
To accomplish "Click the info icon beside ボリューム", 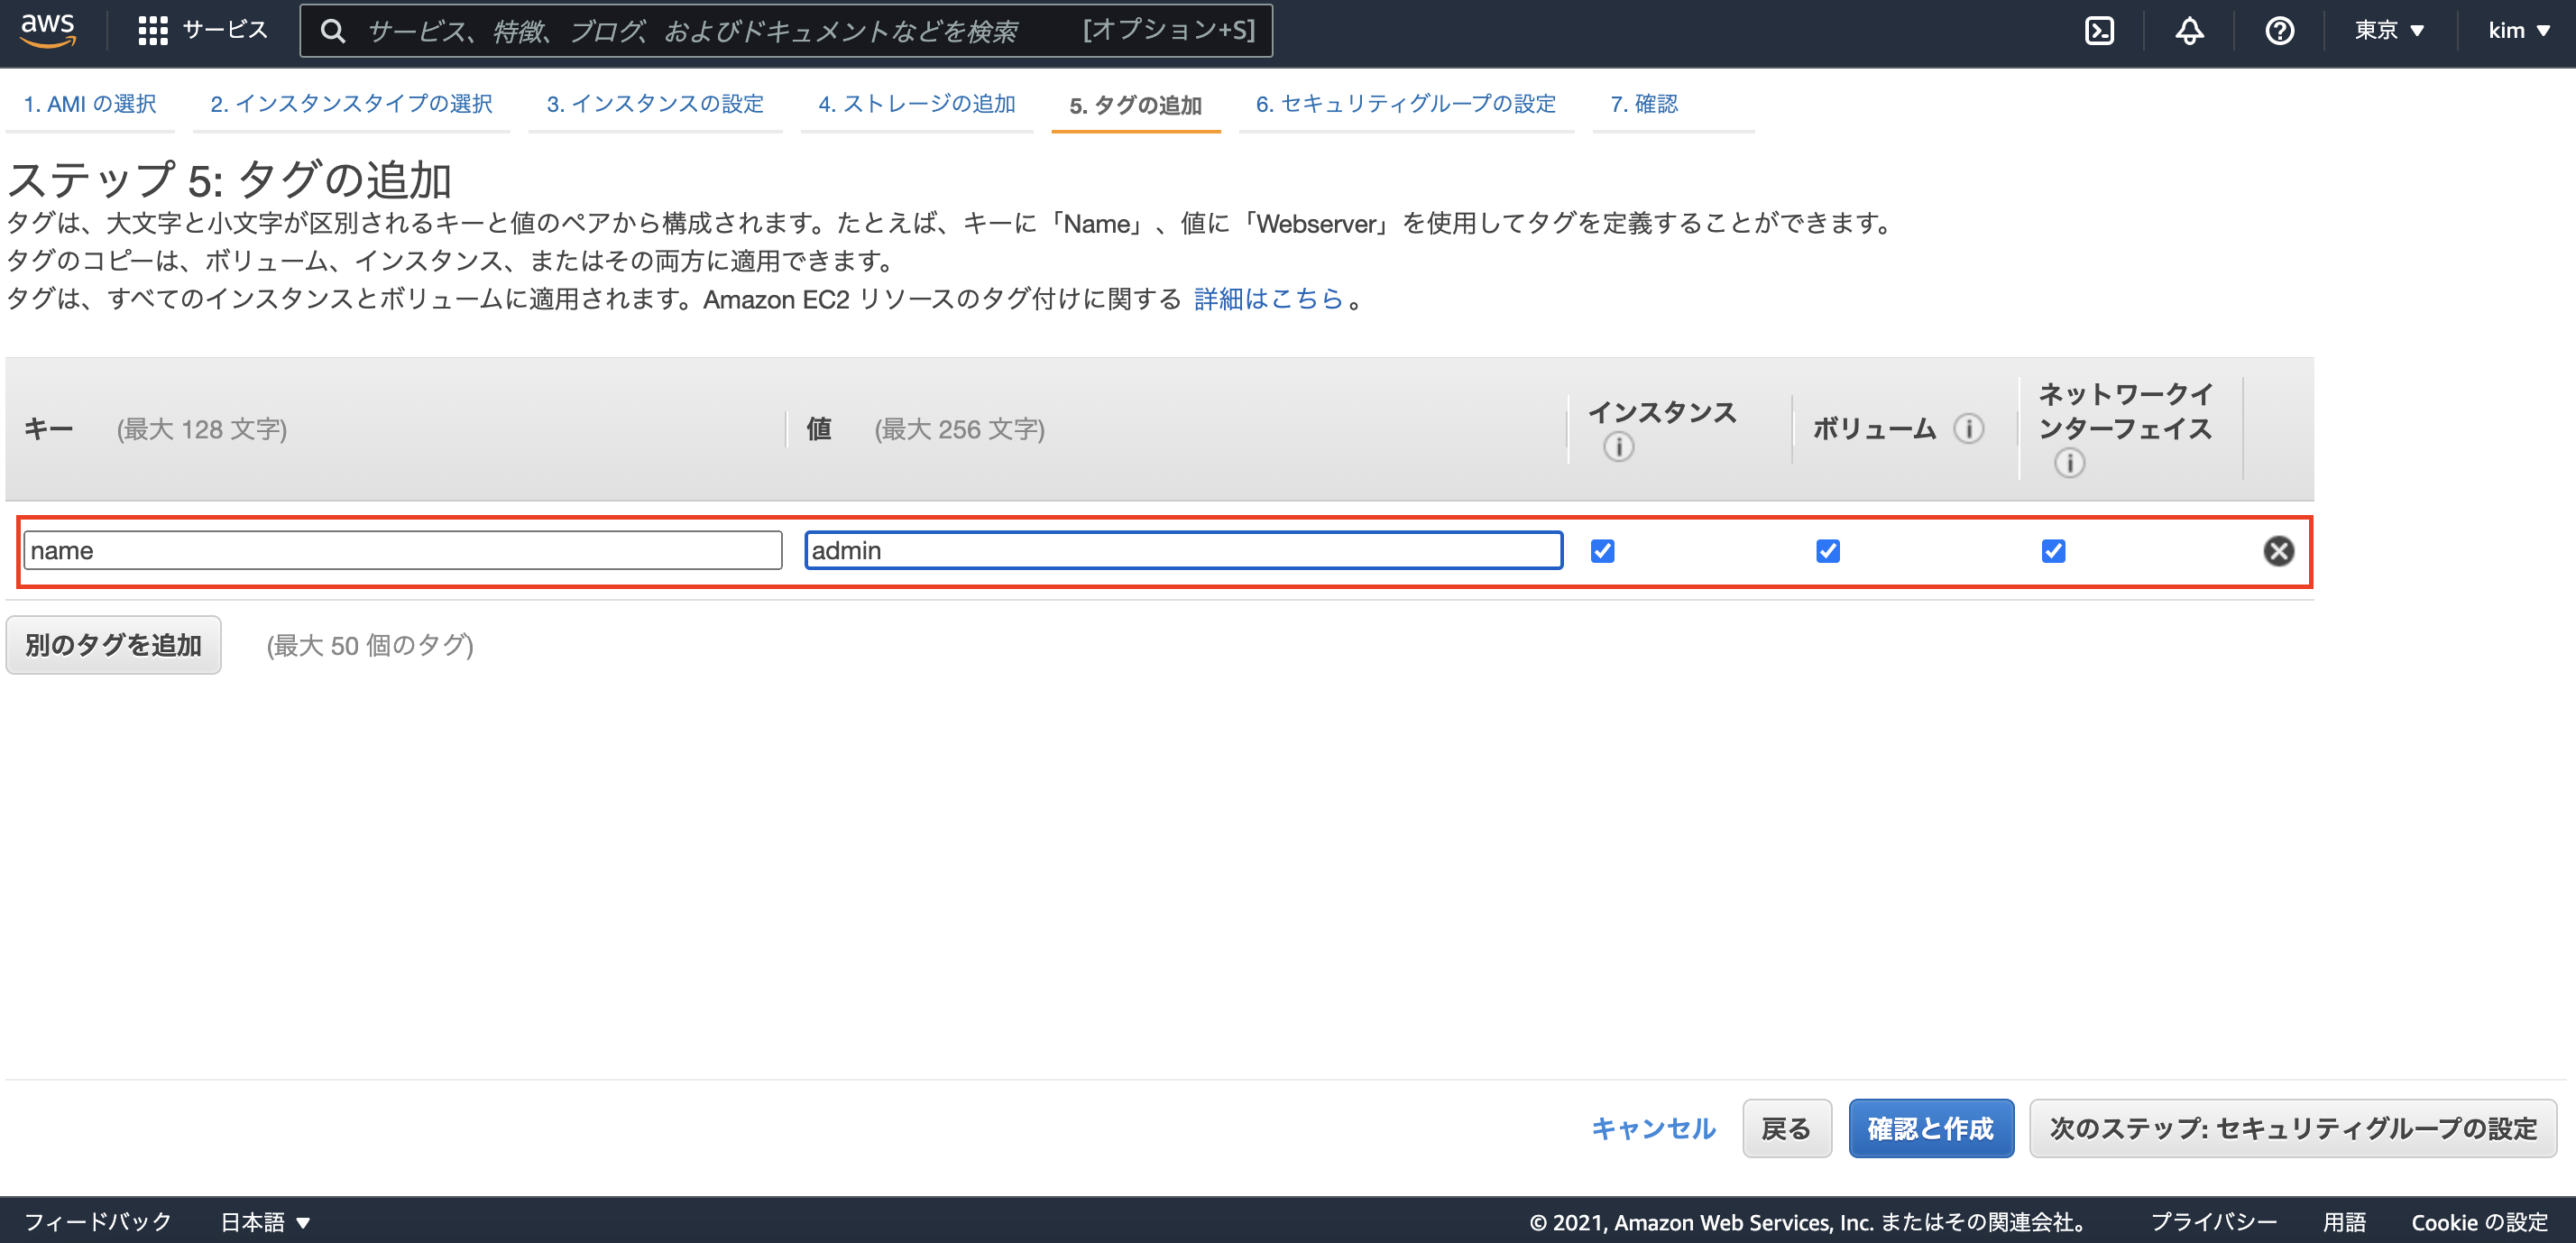I will click(x=1968, y=429).
